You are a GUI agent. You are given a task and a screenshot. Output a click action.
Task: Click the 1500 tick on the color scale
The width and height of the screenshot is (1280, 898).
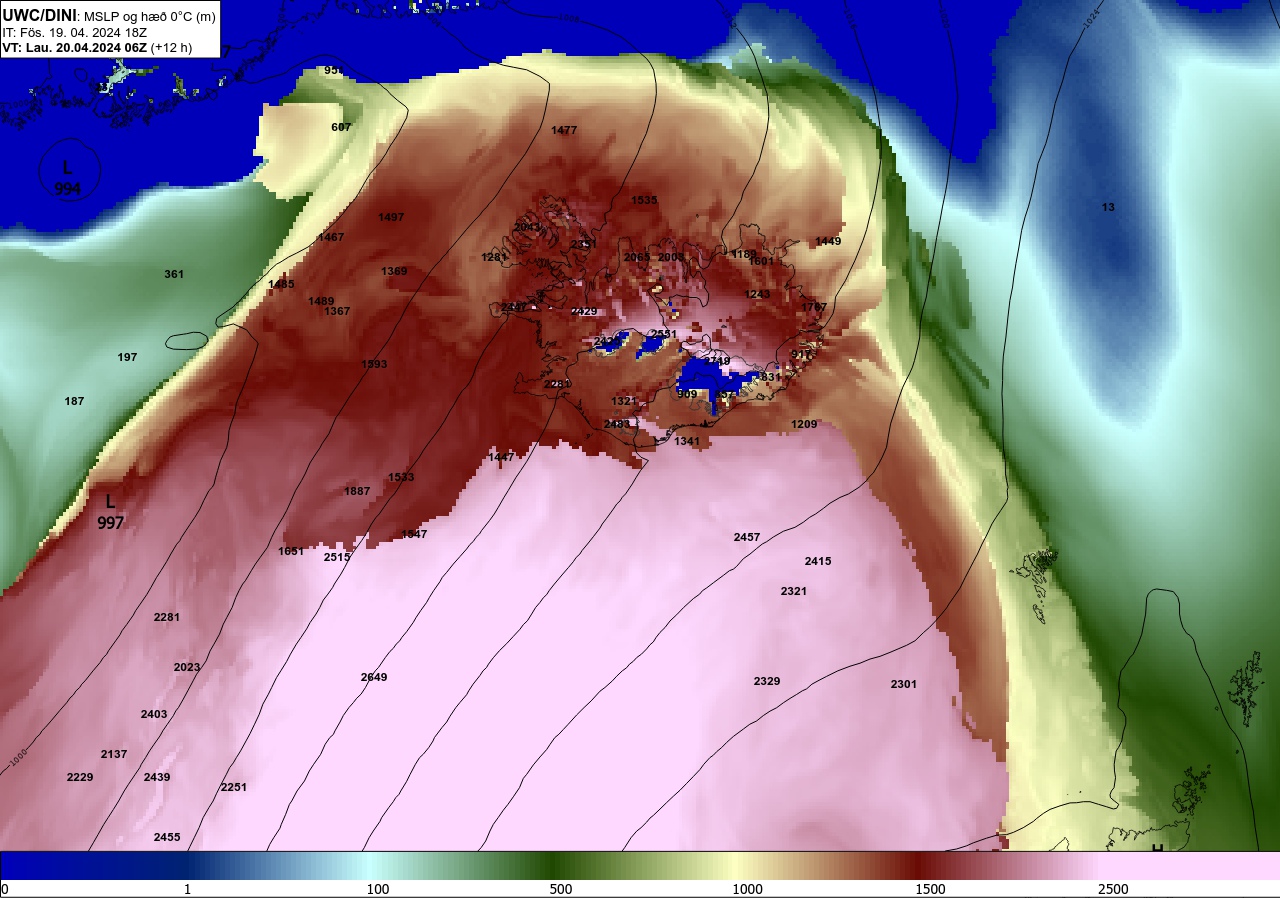click(x=930, y=889)
